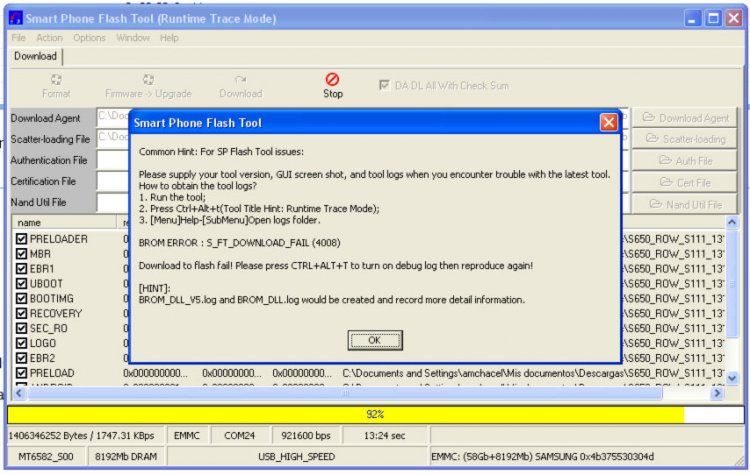Click the Scatter-loading File label
This screenshot has height=475, width=750.
50,139
